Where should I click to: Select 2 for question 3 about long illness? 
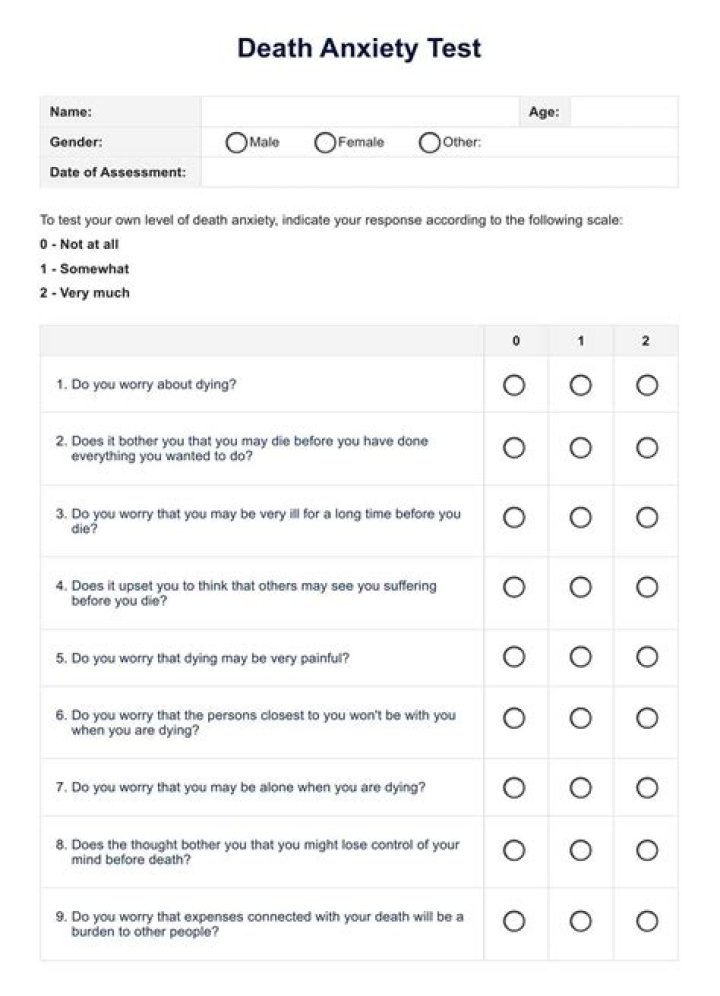[647, 518]
